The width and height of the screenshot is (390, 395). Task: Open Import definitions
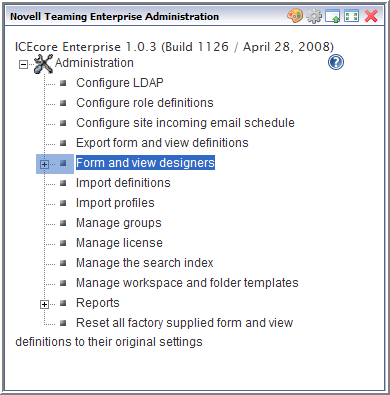pos(123,183)
